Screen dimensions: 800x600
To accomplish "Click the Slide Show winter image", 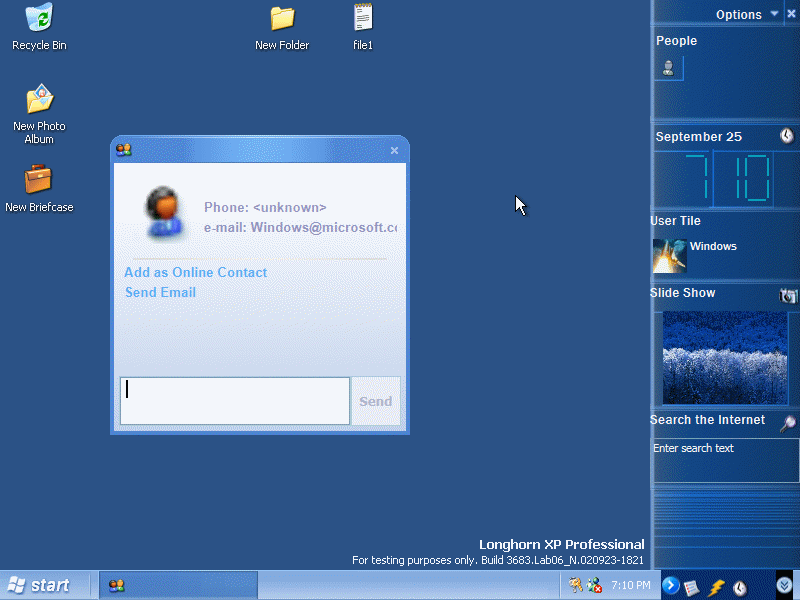I will (724, 358).
